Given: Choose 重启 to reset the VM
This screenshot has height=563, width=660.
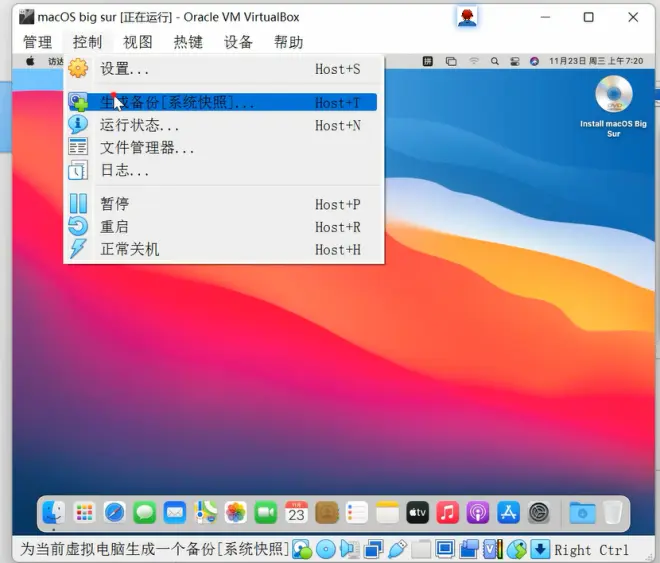Looking at the screenshot, I should (223, 227).
